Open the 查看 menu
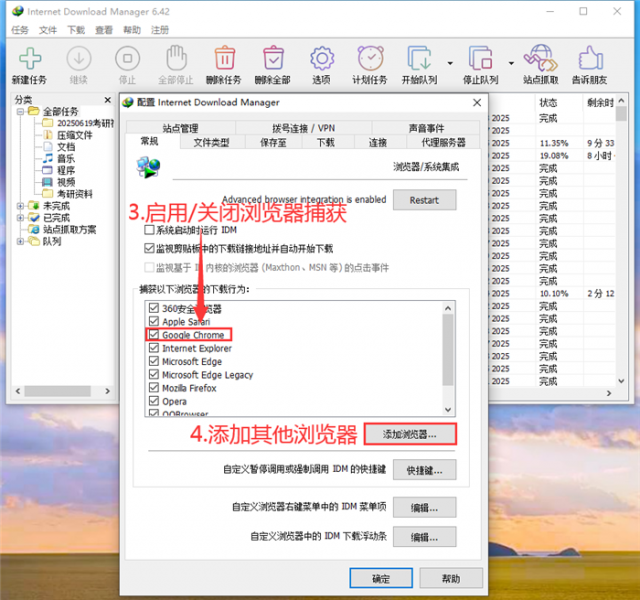The width and height of the screenshot is (640, 600). click(104, 30)
